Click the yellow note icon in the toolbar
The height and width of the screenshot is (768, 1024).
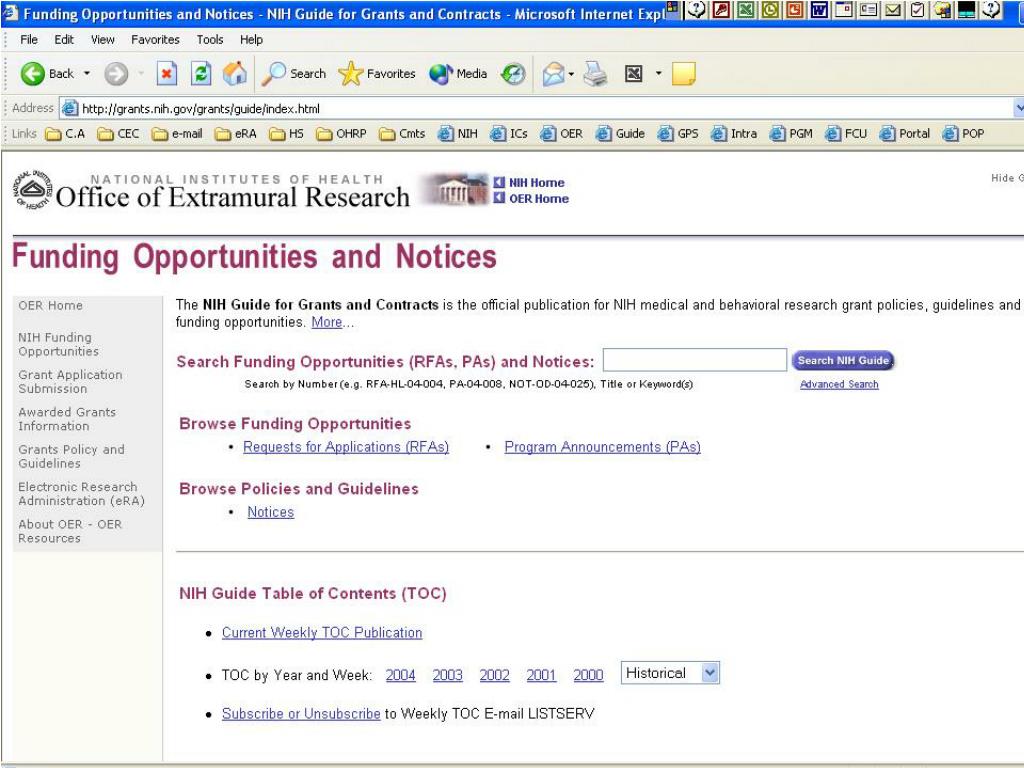(x=683, y=74)
